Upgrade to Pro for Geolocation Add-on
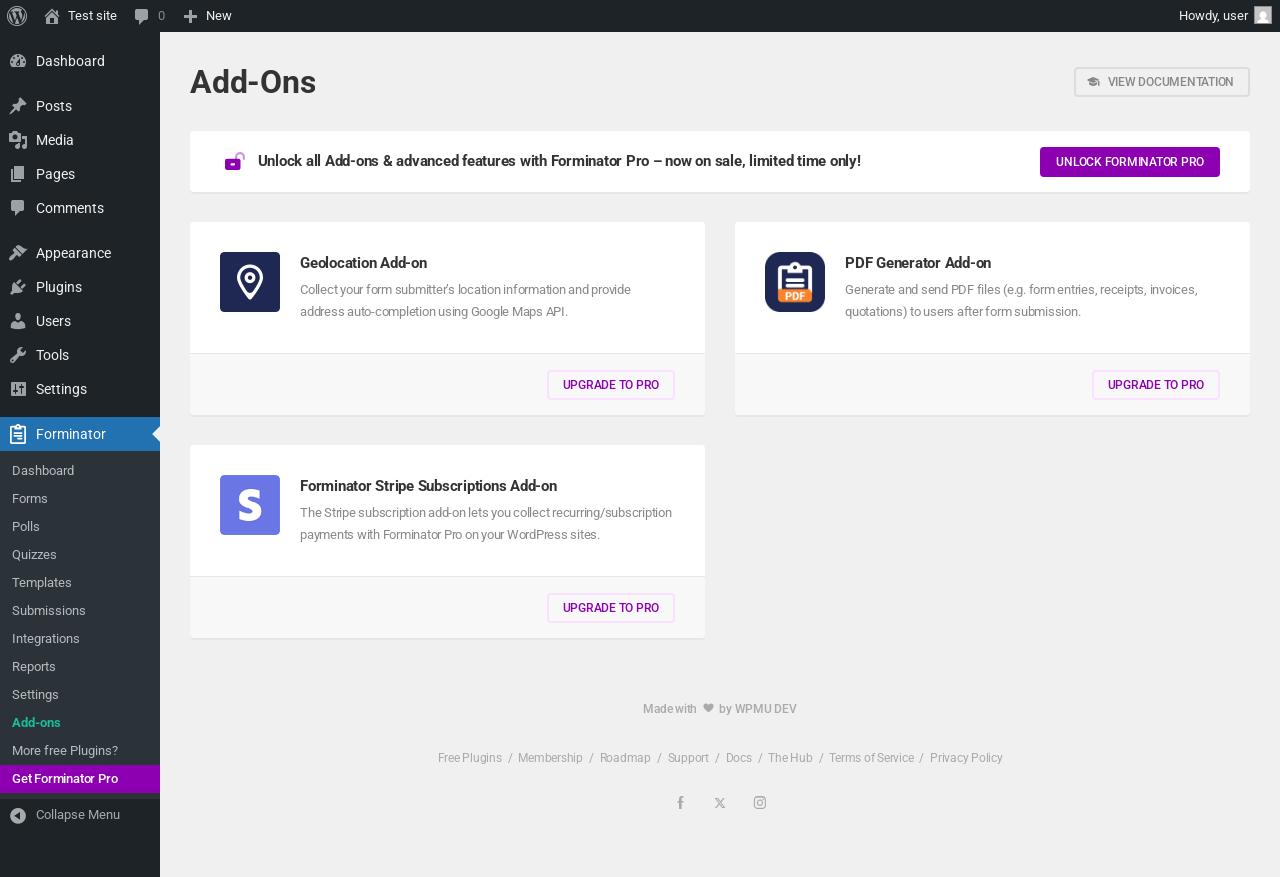Image resolution: width=1280 pixels, height=877 pixels. tap(611, 385)
